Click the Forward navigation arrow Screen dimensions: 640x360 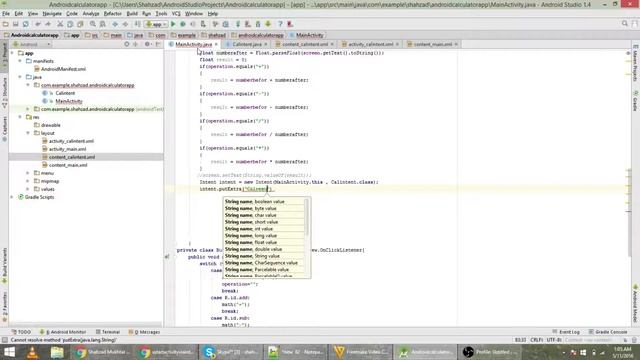[x=125, y=24]
